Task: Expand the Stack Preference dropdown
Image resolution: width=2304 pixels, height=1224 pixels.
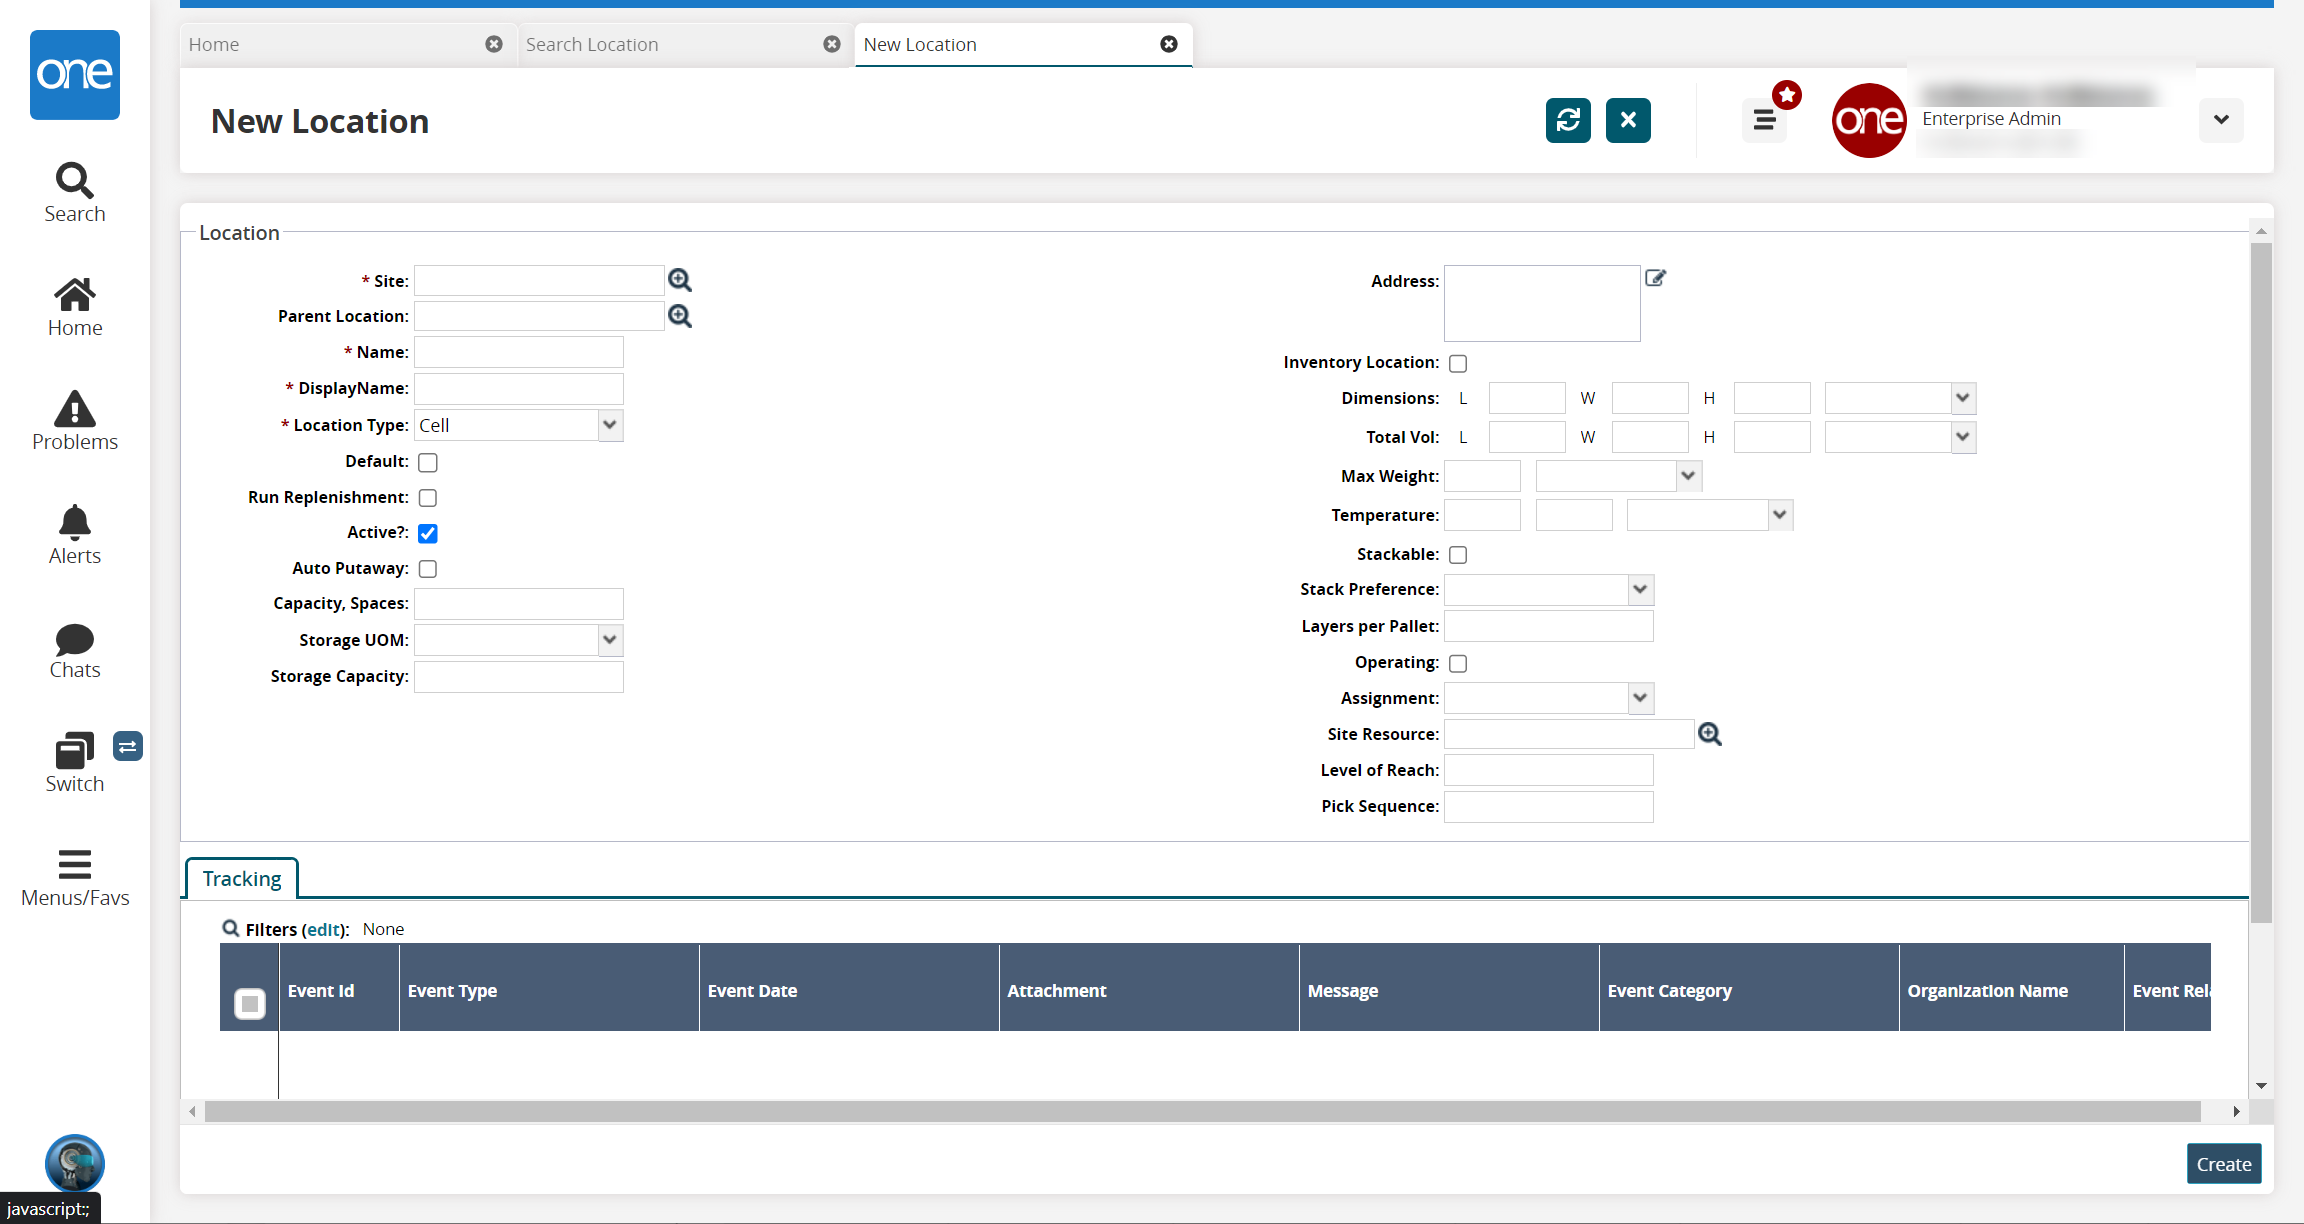Action: tap(1640, 589)
